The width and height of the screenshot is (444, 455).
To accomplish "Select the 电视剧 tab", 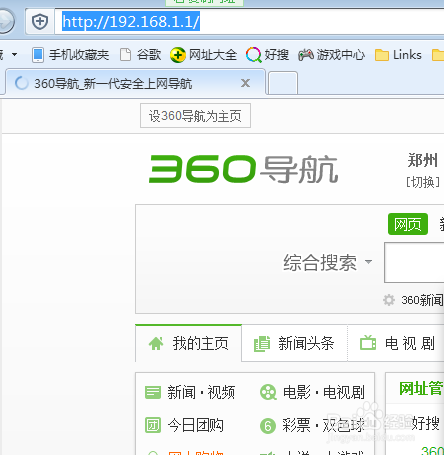I will [x=396, y=343].
